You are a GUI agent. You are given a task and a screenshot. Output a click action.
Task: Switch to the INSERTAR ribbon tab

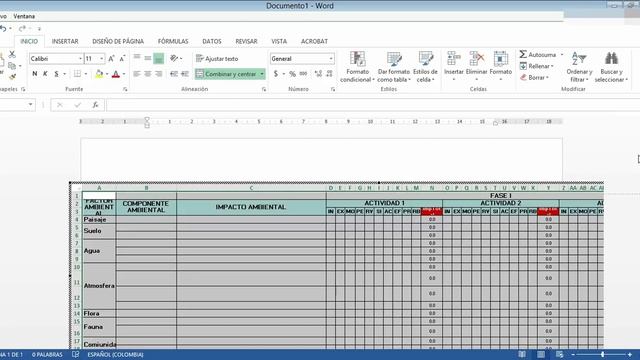pyautogui.click(x=65, y=41)
